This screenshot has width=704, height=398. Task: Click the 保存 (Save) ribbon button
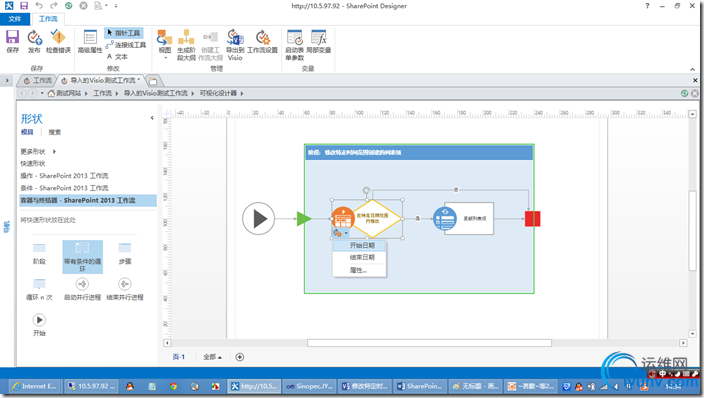13,41
